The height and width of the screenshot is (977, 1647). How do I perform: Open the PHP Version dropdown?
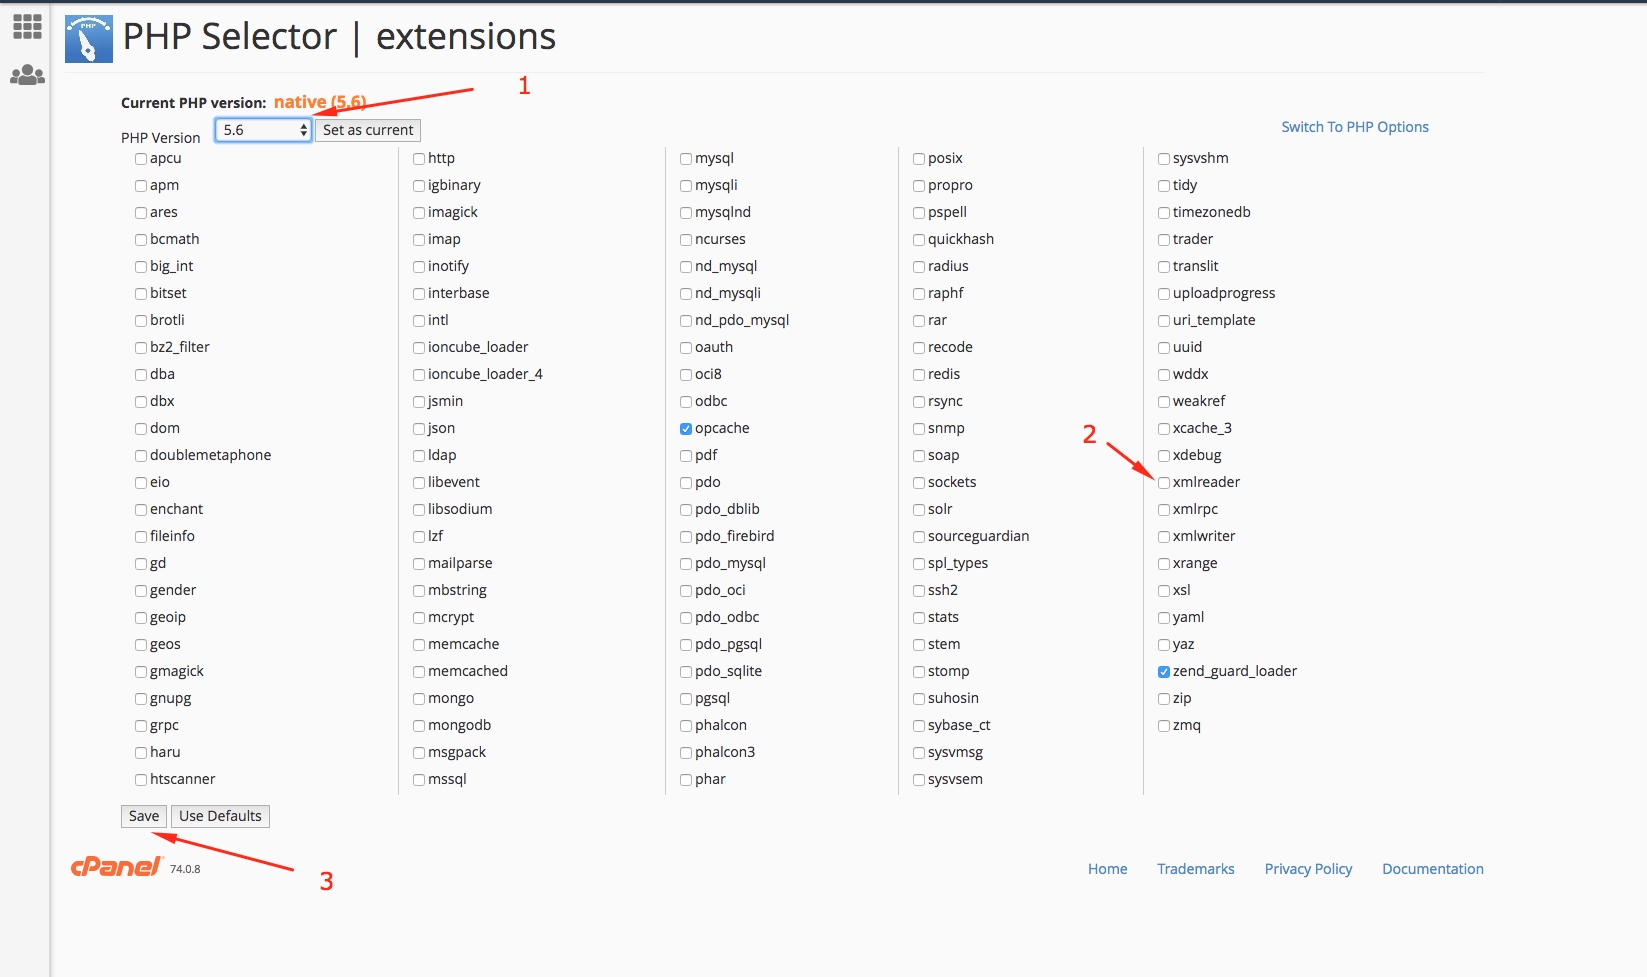point(264,130)
